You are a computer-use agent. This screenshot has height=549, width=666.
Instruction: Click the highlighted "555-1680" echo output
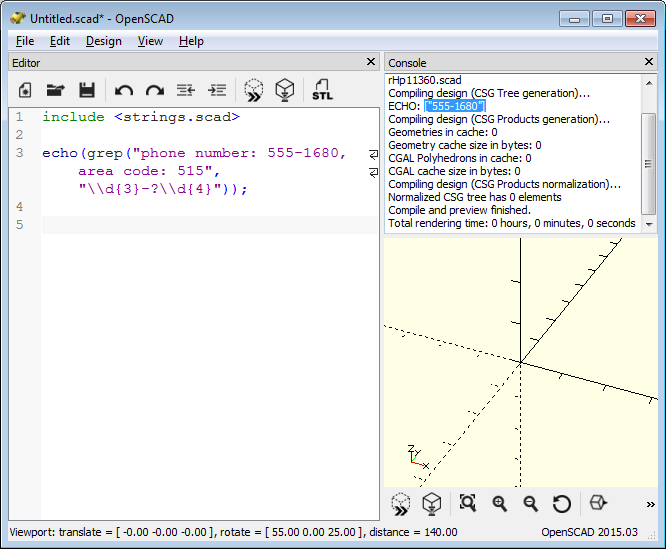coord(454,106)
